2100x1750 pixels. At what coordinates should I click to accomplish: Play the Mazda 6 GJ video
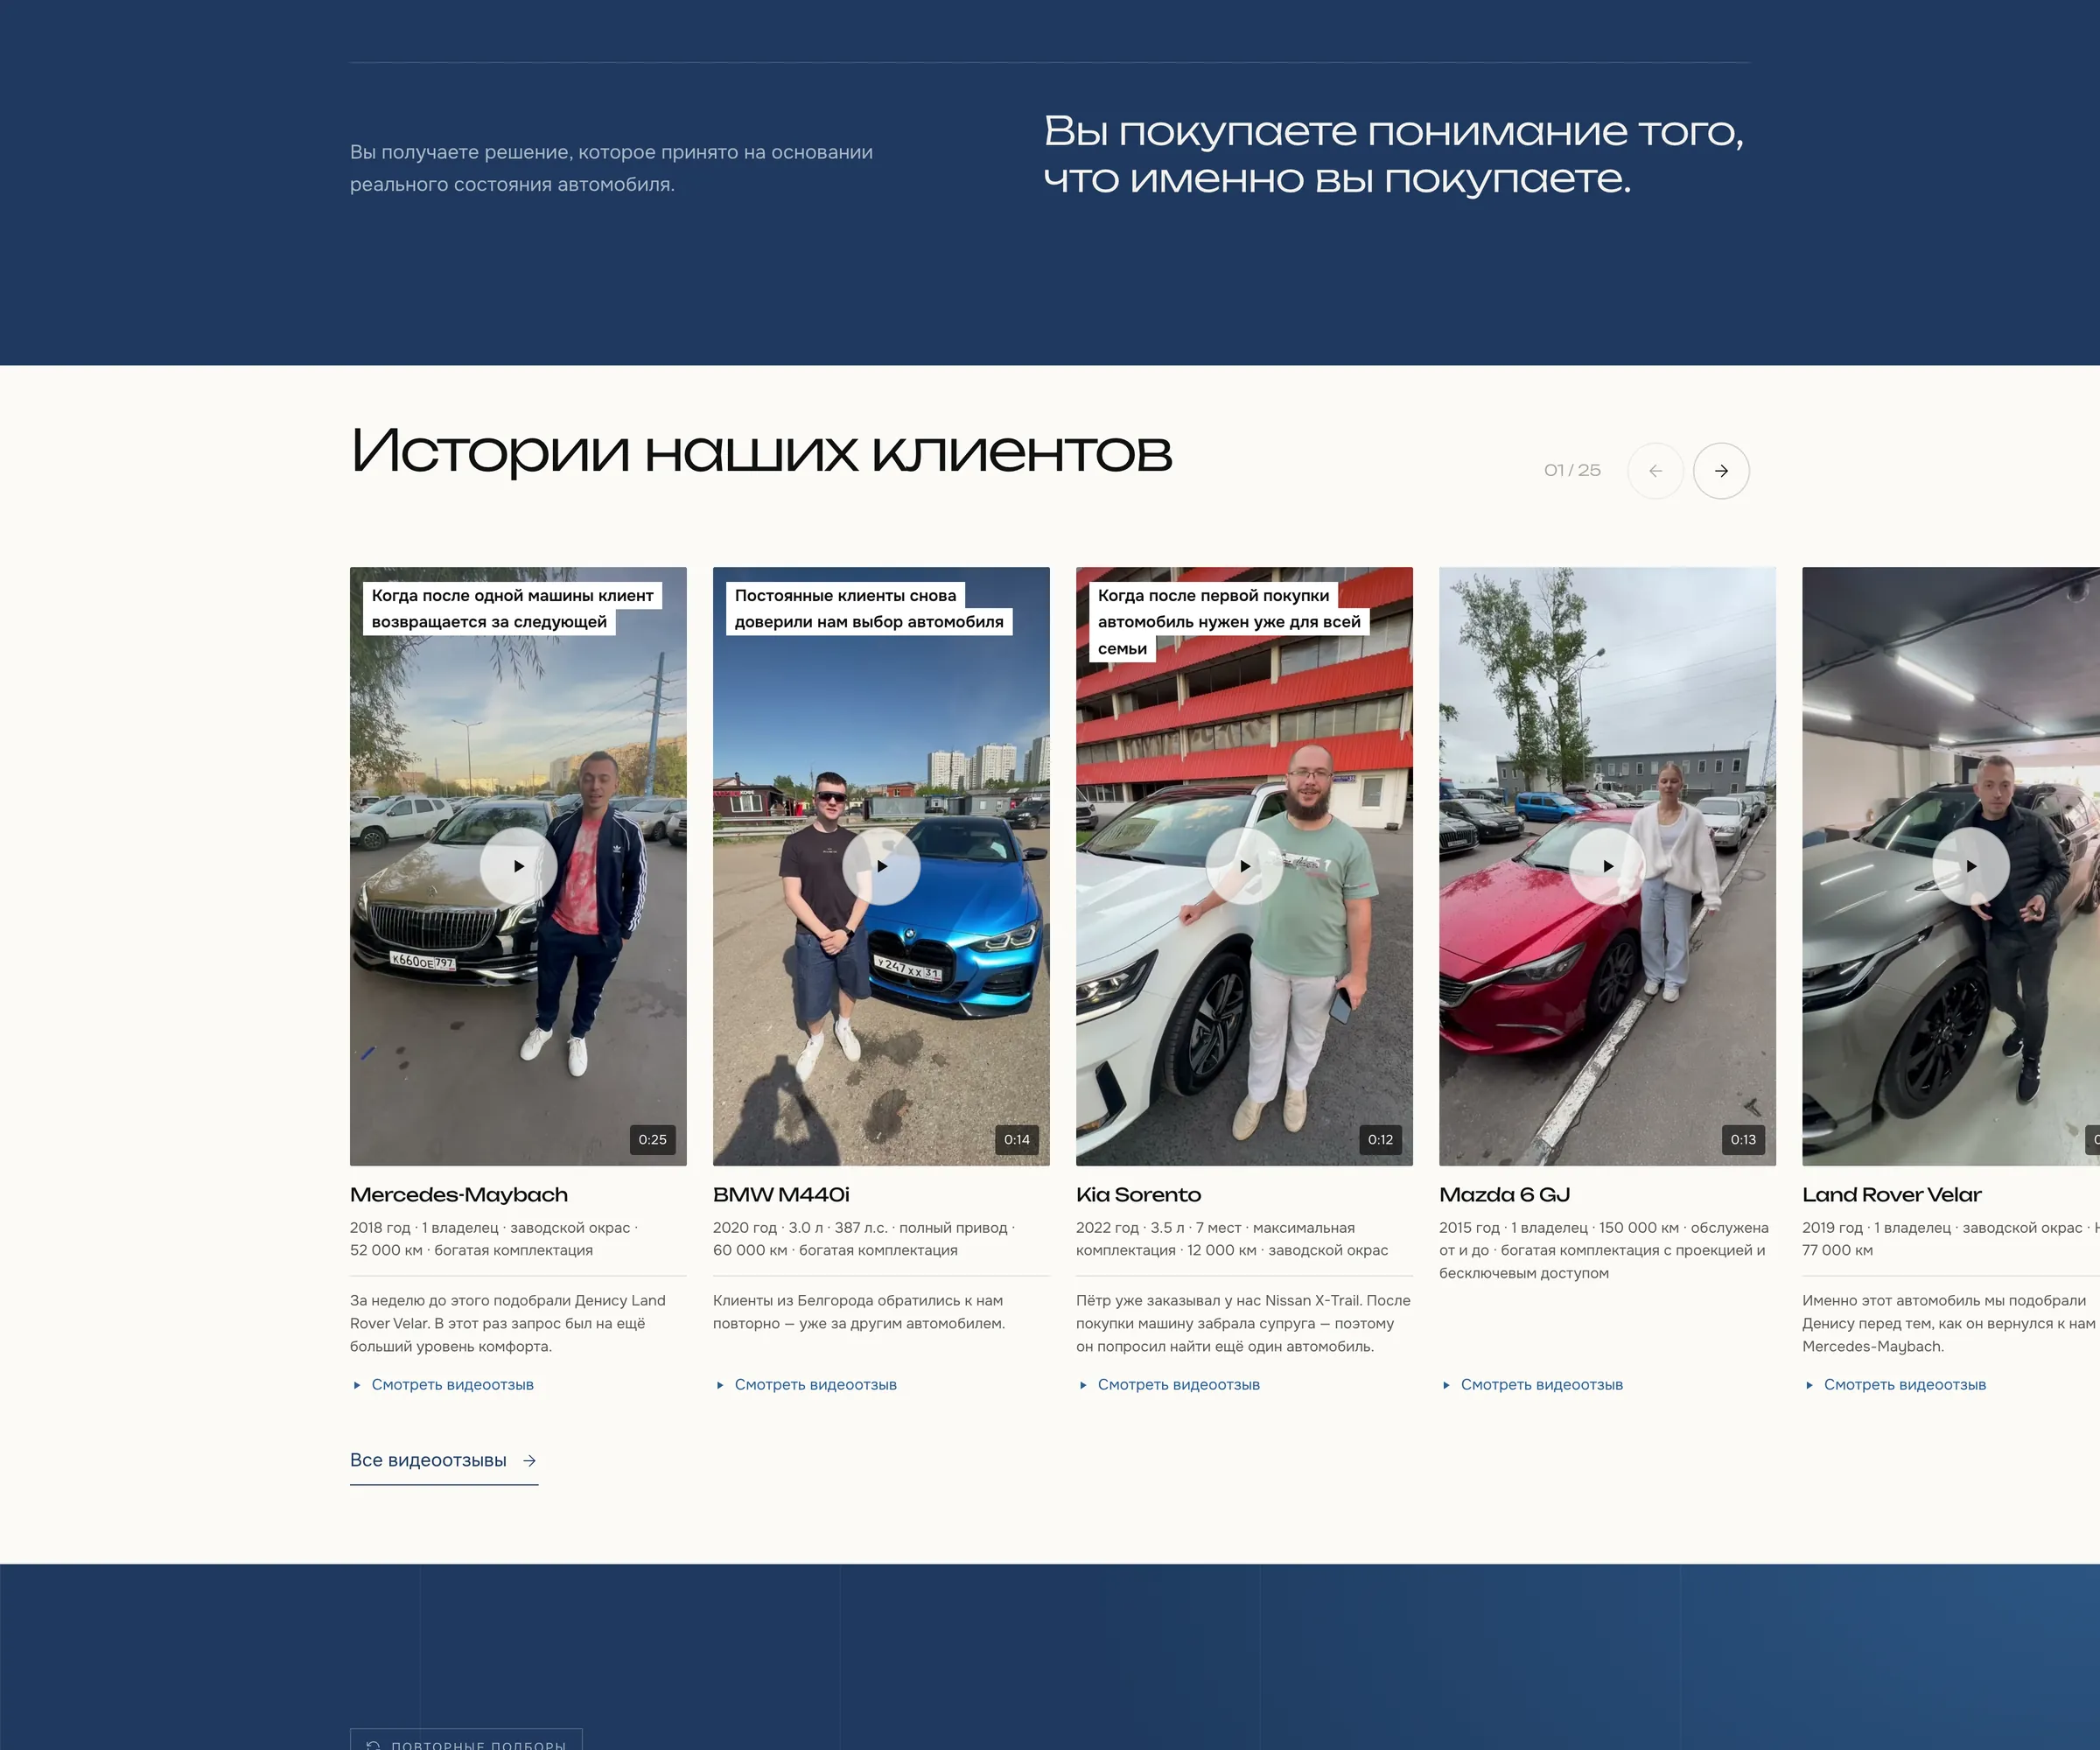tap(1607, 866)
